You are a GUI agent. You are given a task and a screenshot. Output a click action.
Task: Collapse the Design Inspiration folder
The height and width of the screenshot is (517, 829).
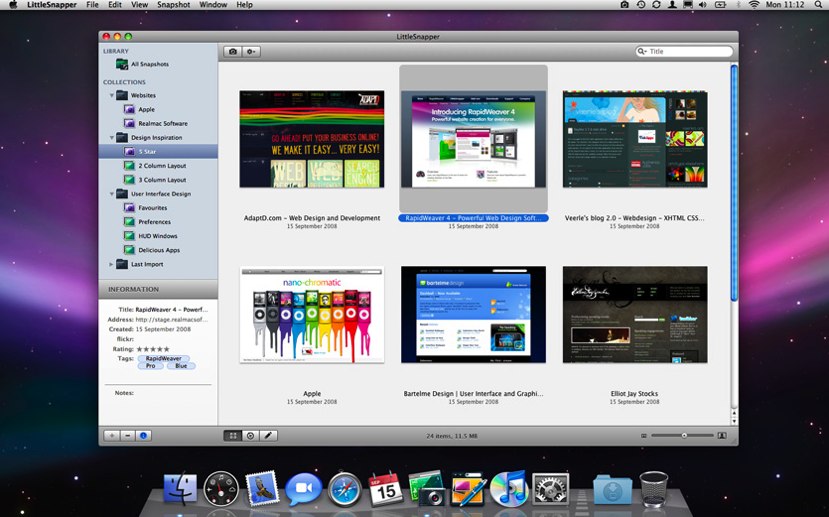click(112, 137)
